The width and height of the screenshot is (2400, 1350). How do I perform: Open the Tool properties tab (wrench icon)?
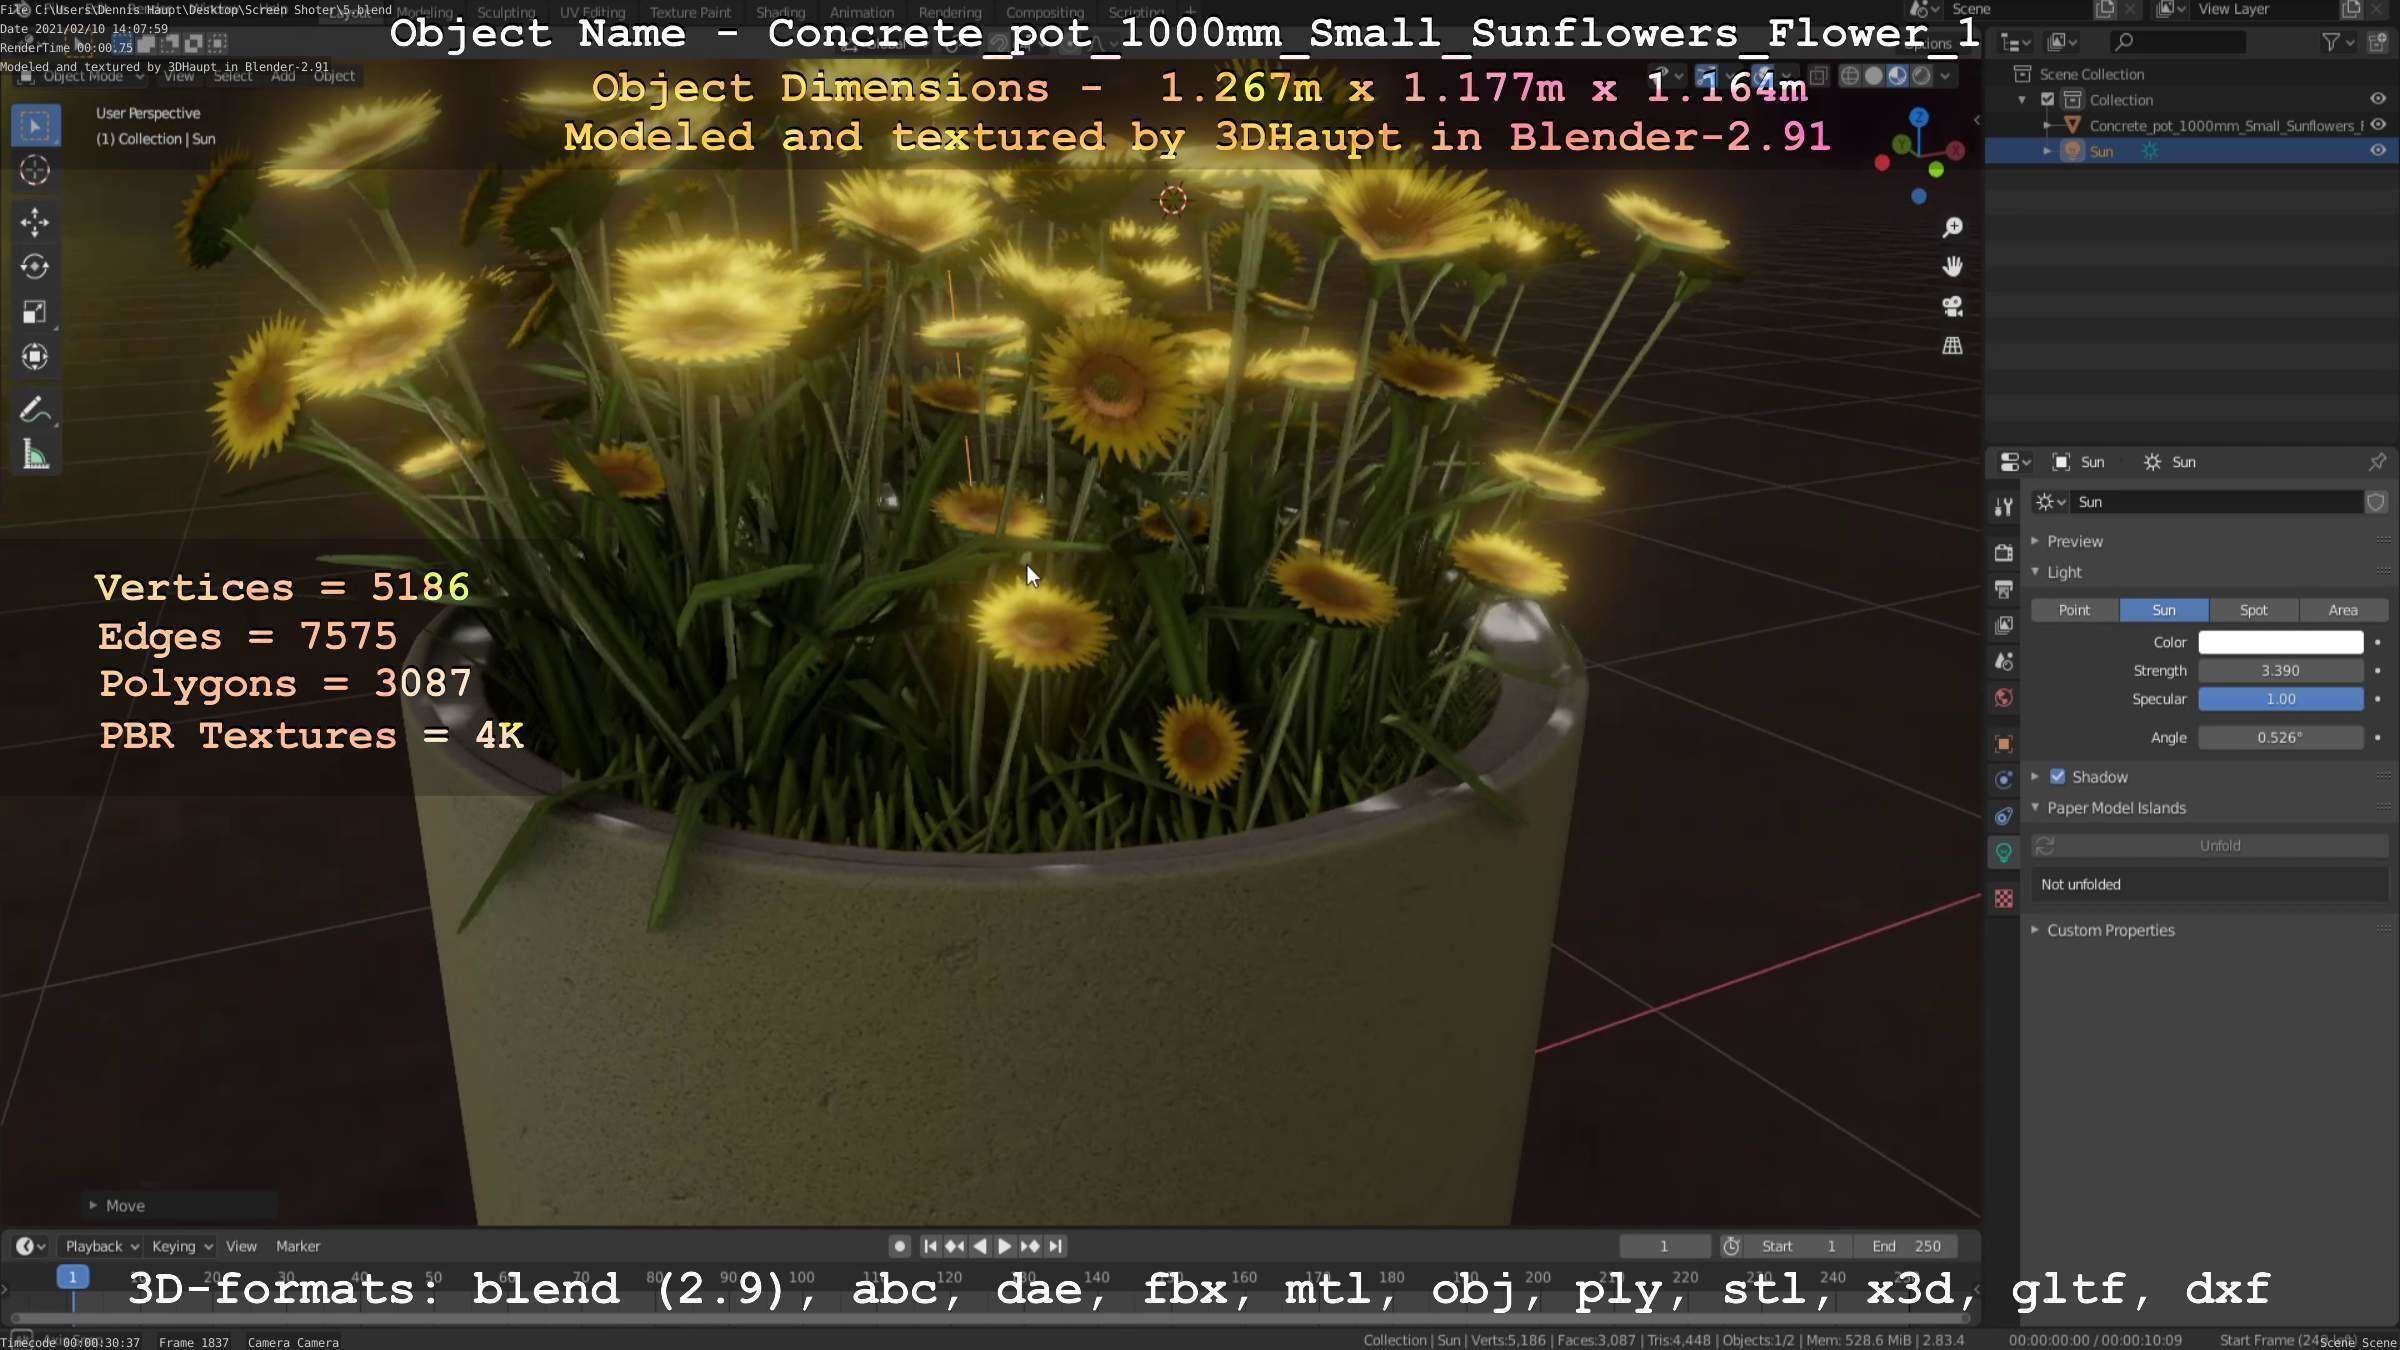pyautogui.click(x=2003, y=507)
